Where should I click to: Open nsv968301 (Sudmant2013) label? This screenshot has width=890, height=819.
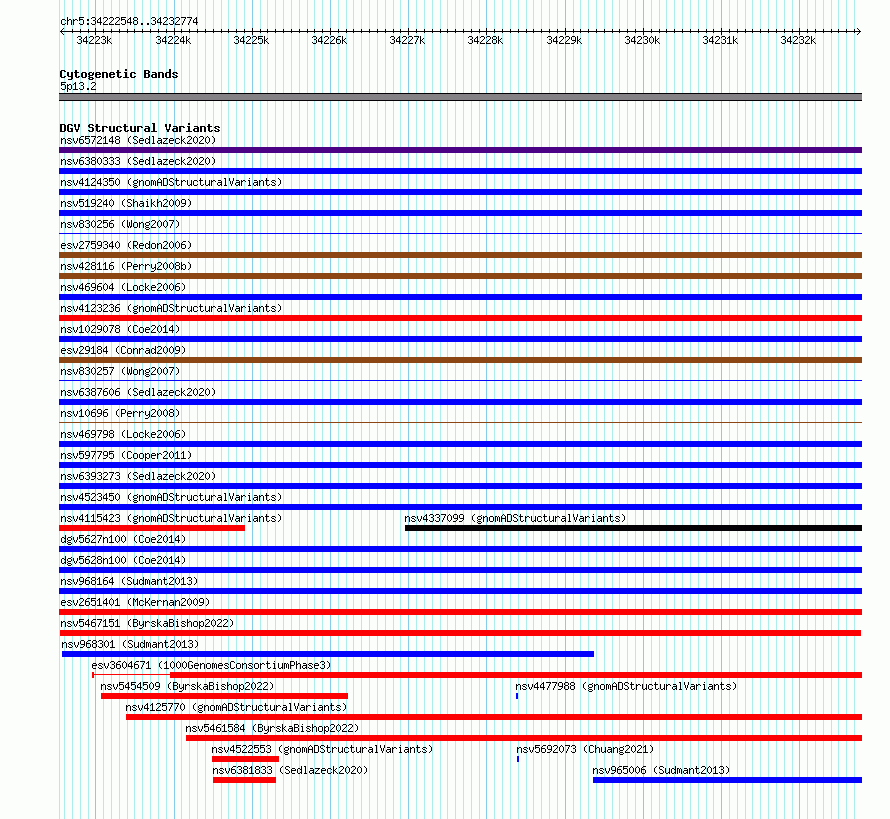(x=130, y=644)
